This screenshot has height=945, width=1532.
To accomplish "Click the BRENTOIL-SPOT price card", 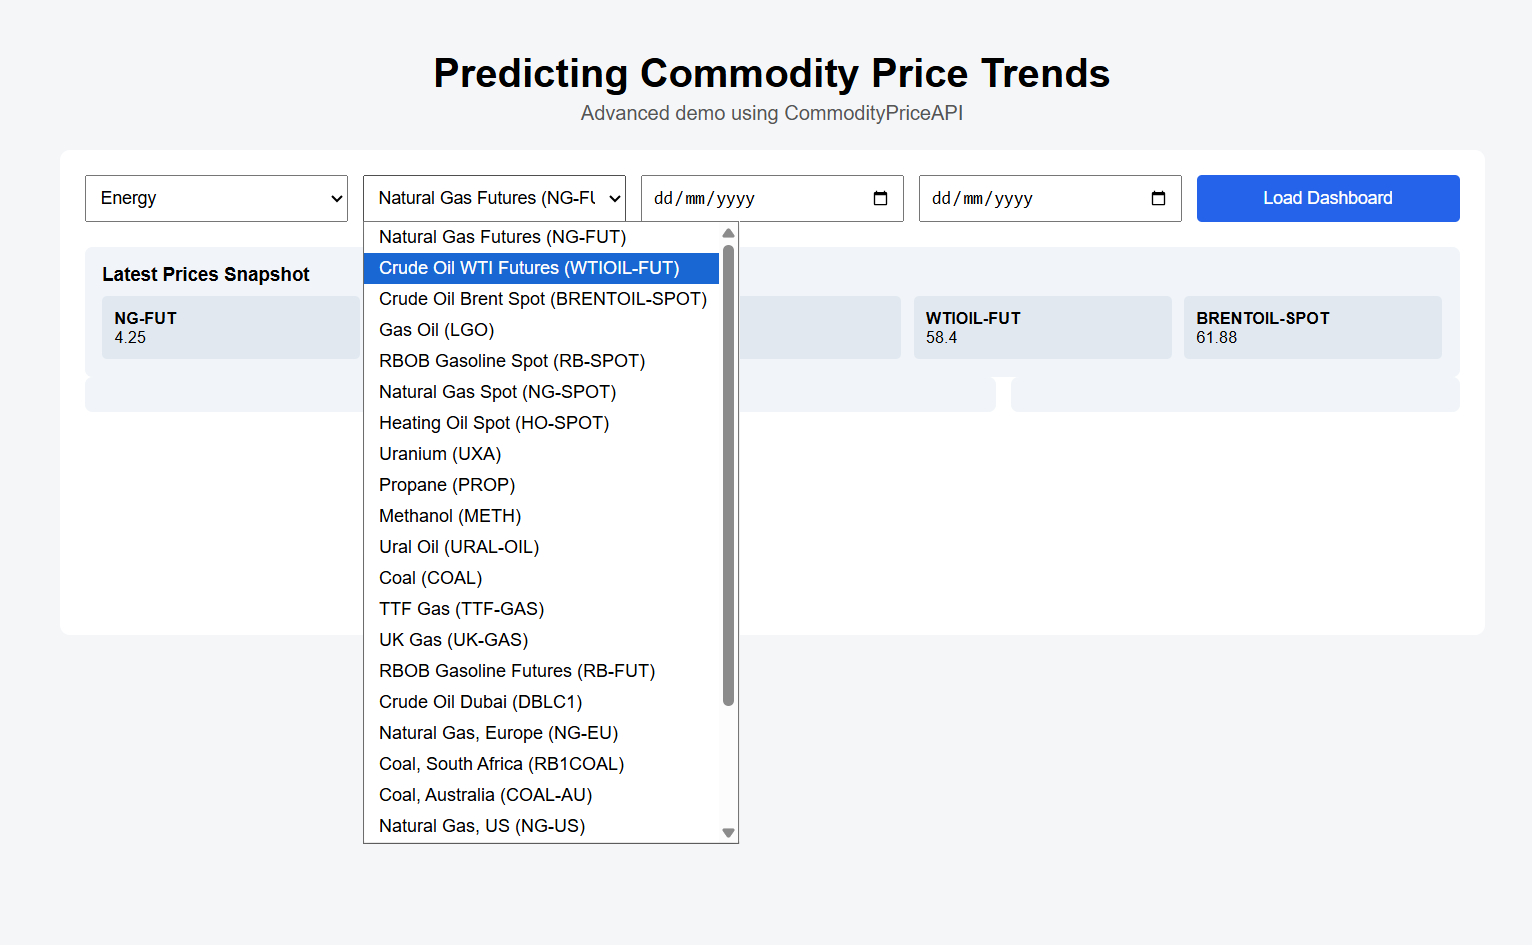I will point(1312,327).
